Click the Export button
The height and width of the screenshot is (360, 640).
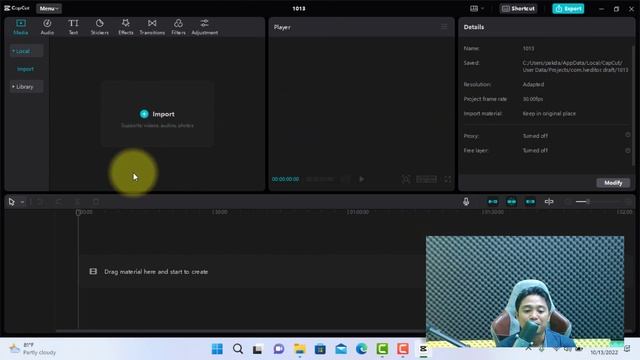568,9
